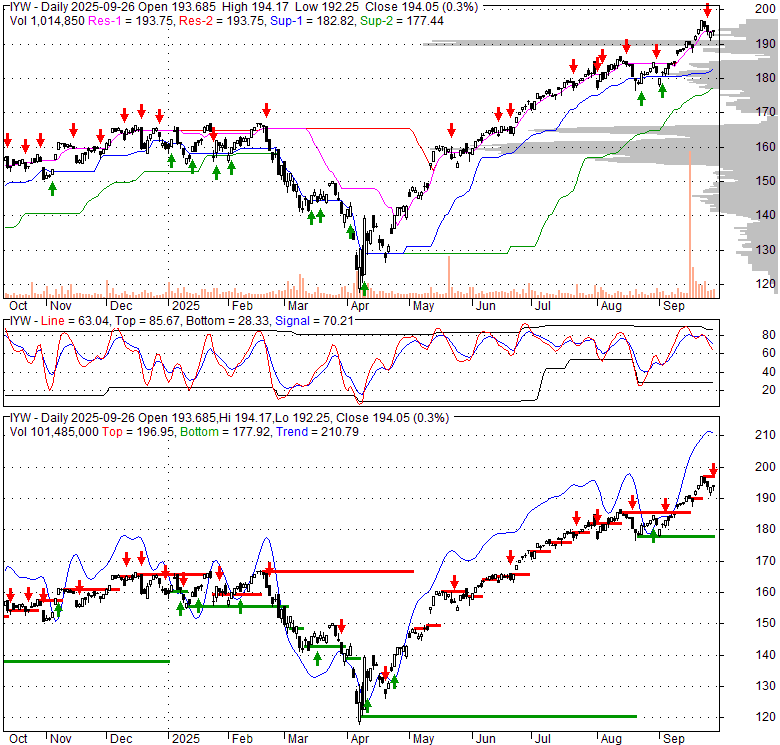Click the 120 price label on top chart axis
780x745 pixels.
click(765, 284)
